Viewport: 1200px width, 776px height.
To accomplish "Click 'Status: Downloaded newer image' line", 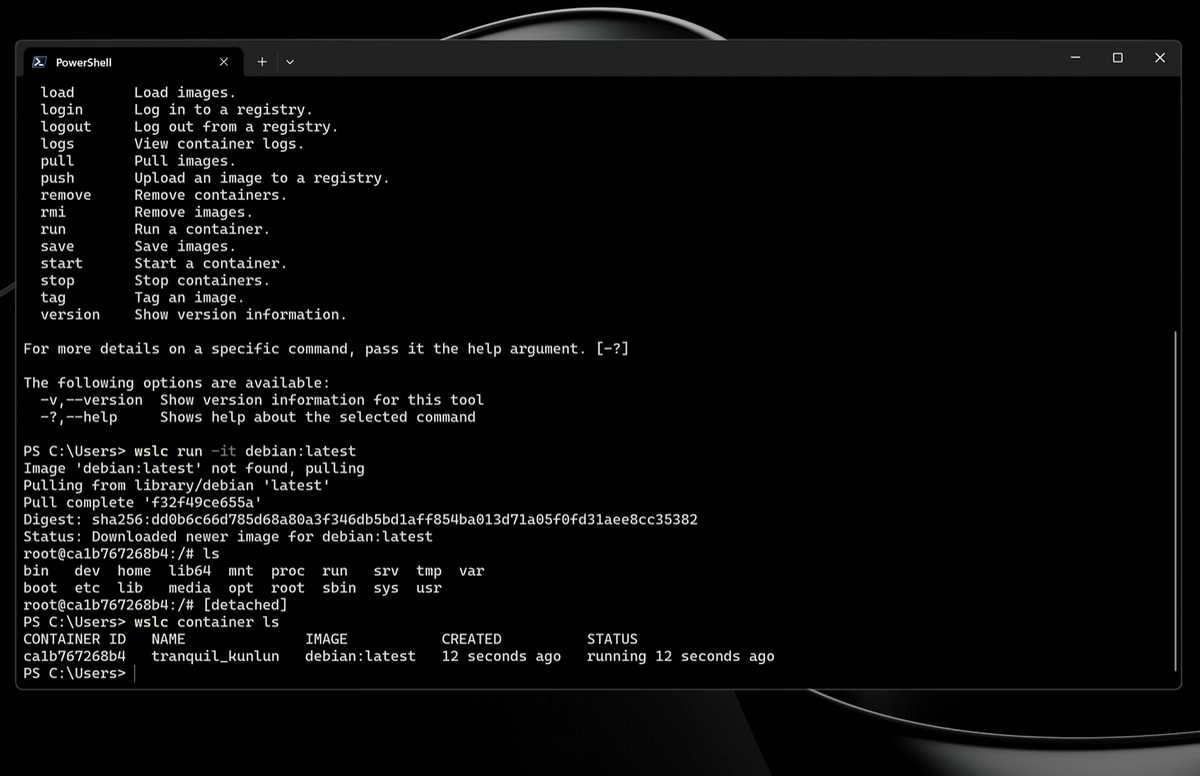I will (228, 536).
